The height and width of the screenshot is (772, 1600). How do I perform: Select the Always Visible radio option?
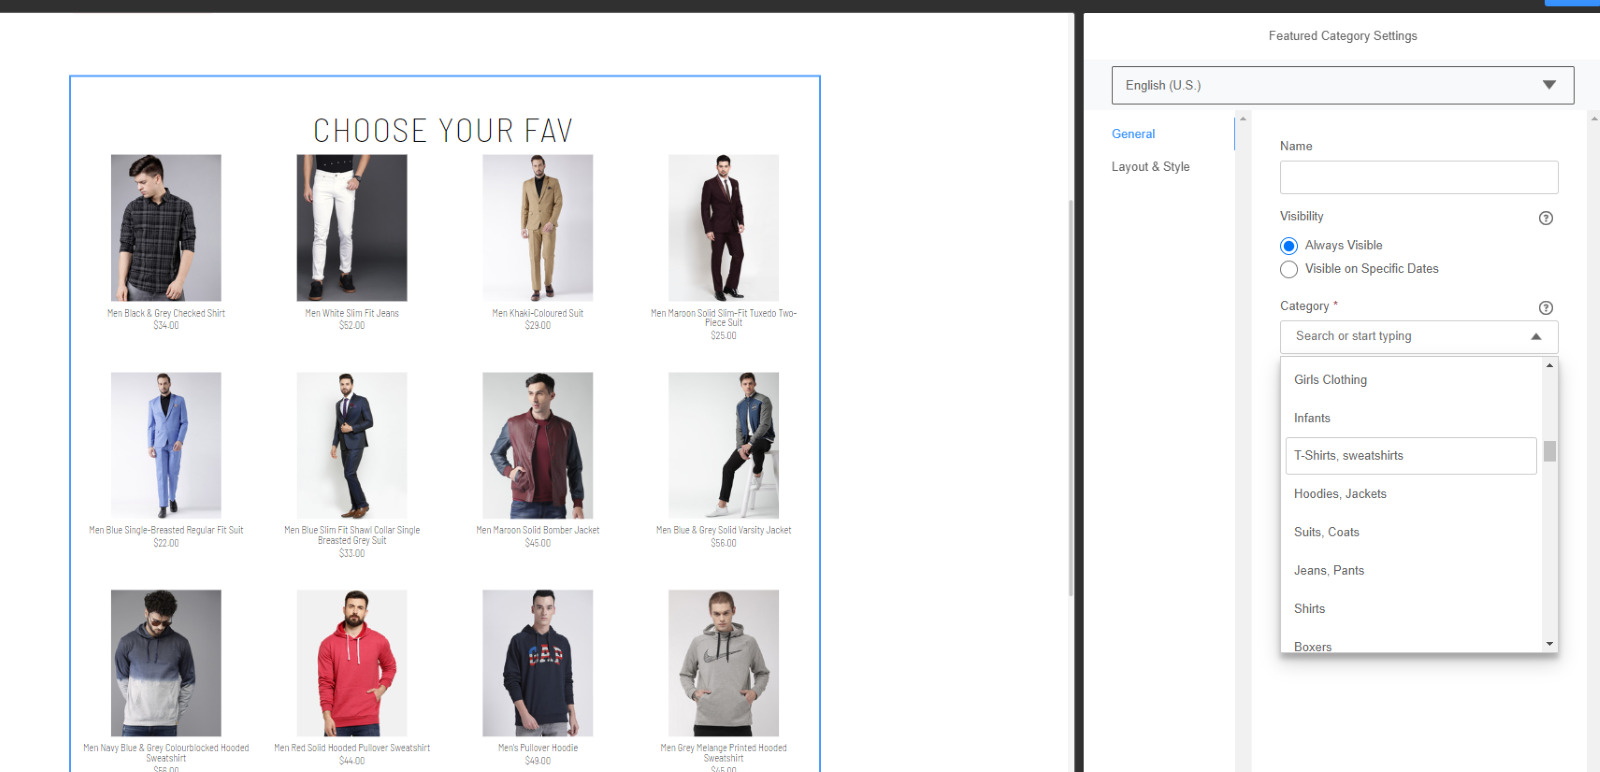(x=1289, y=246)
